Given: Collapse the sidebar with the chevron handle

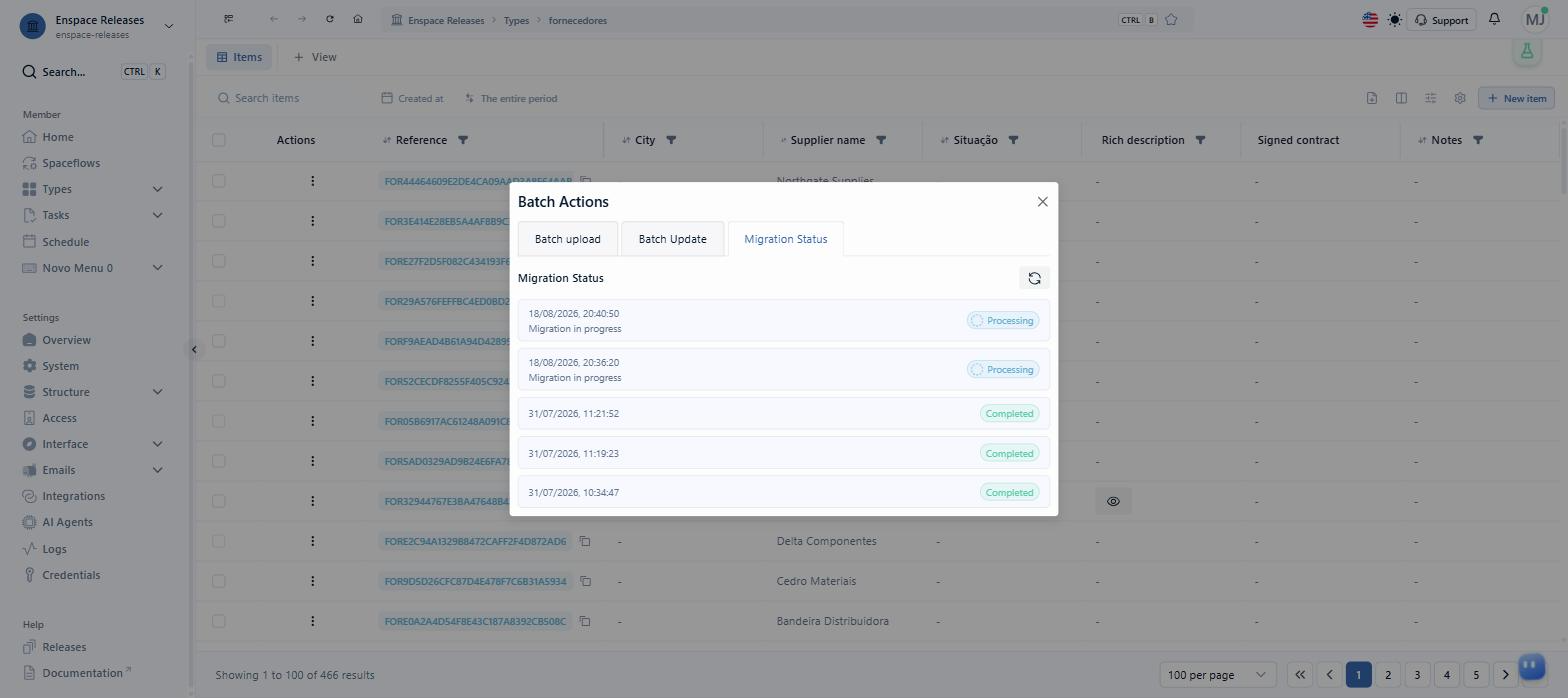Looking at the screenshot, I should pos(194,349).
